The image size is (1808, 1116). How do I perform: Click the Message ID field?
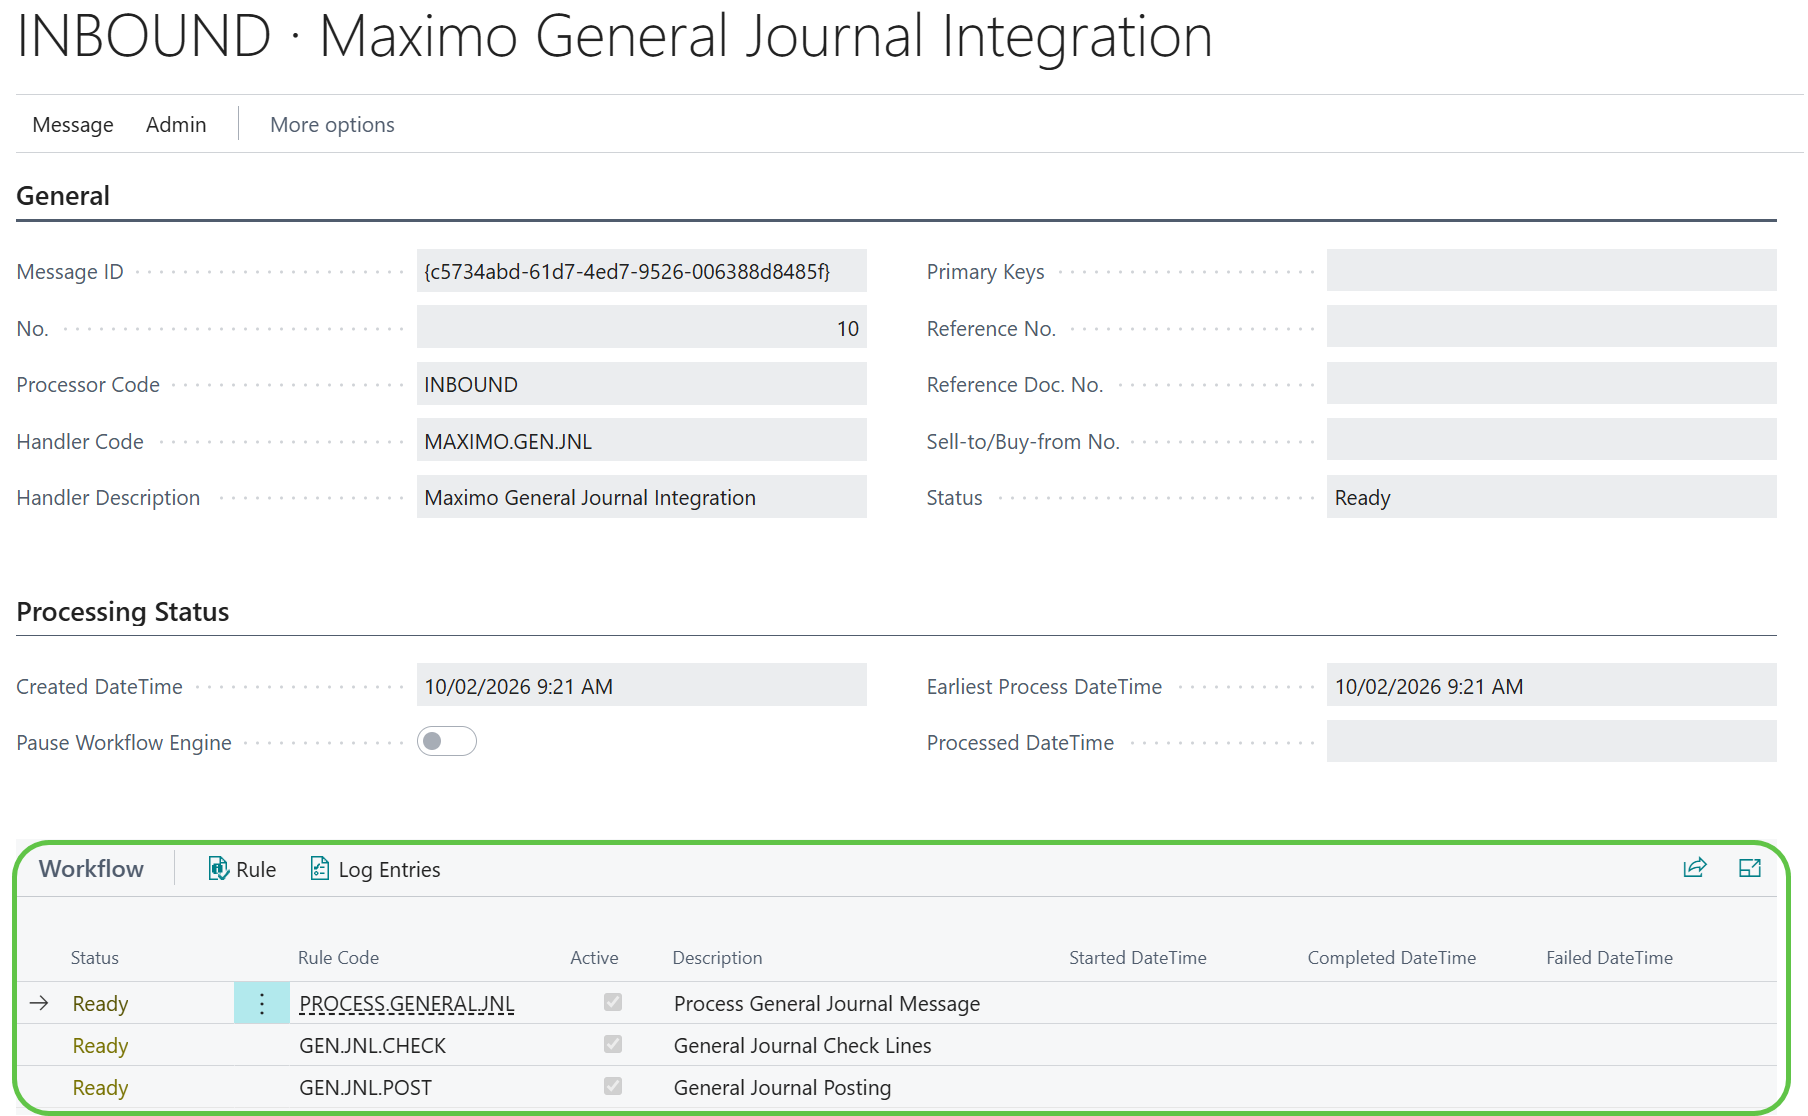[642, 271]
